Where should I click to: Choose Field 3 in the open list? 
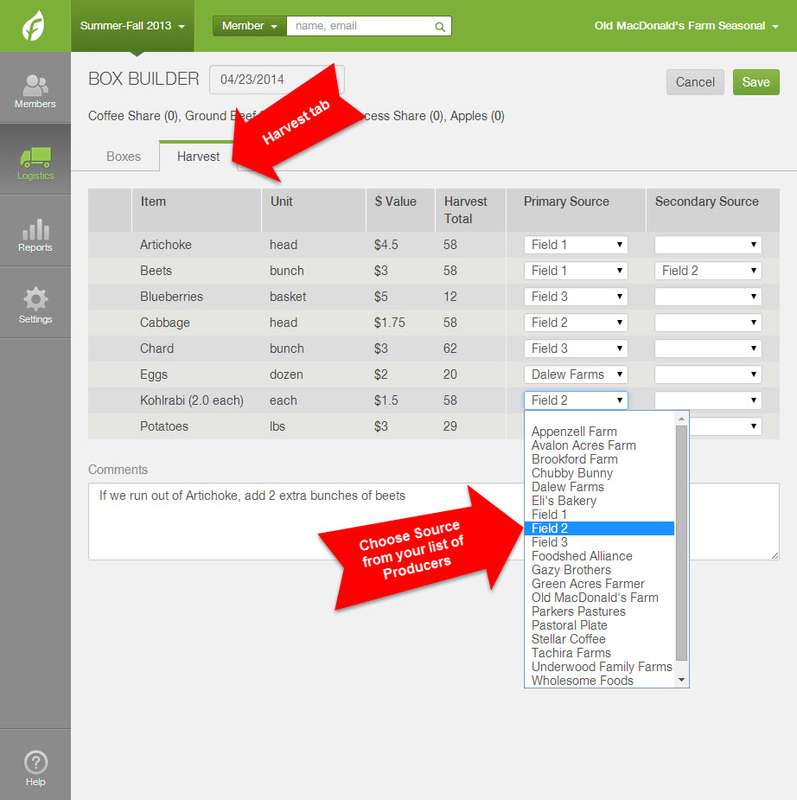(600, 542)
